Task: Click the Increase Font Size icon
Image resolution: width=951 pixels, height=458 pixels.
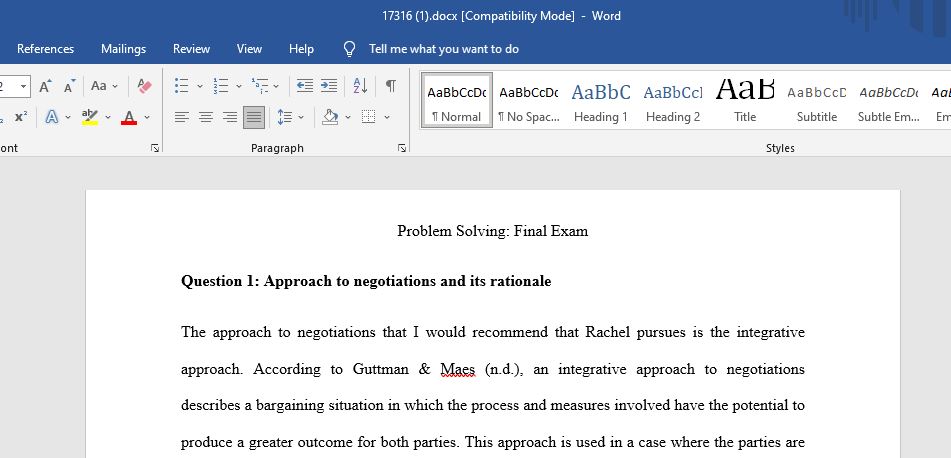Action: 45,86
